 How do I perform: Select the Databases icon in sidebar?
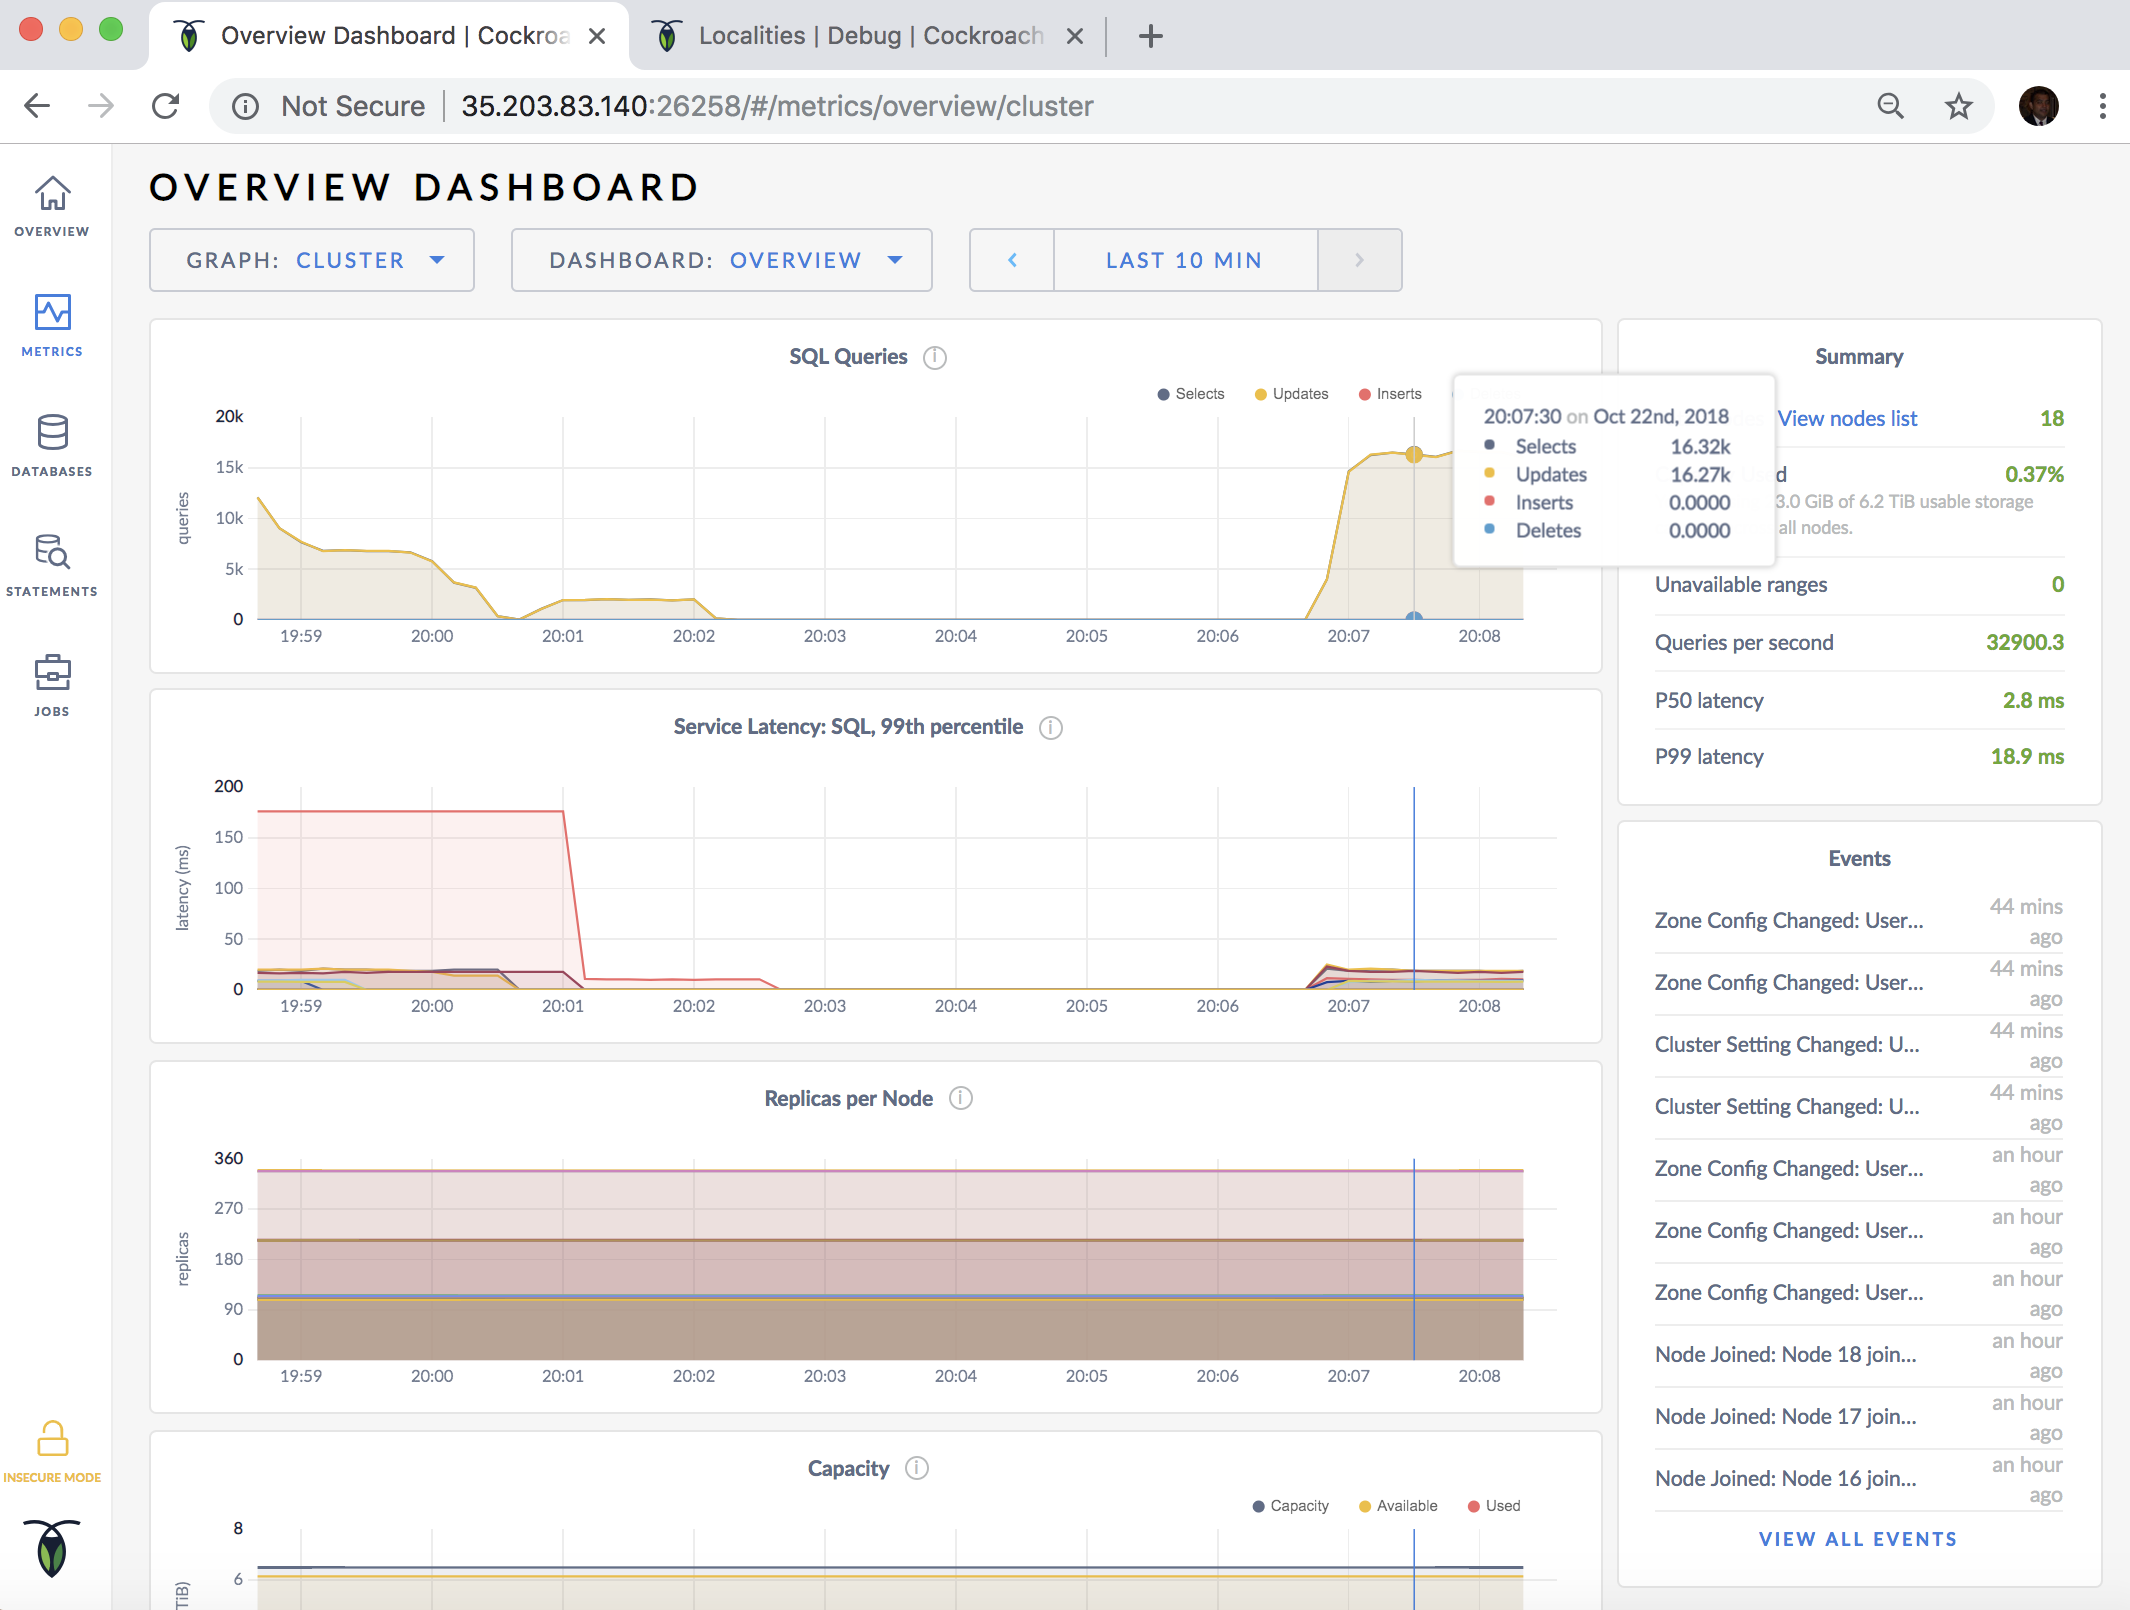(52, 440)
